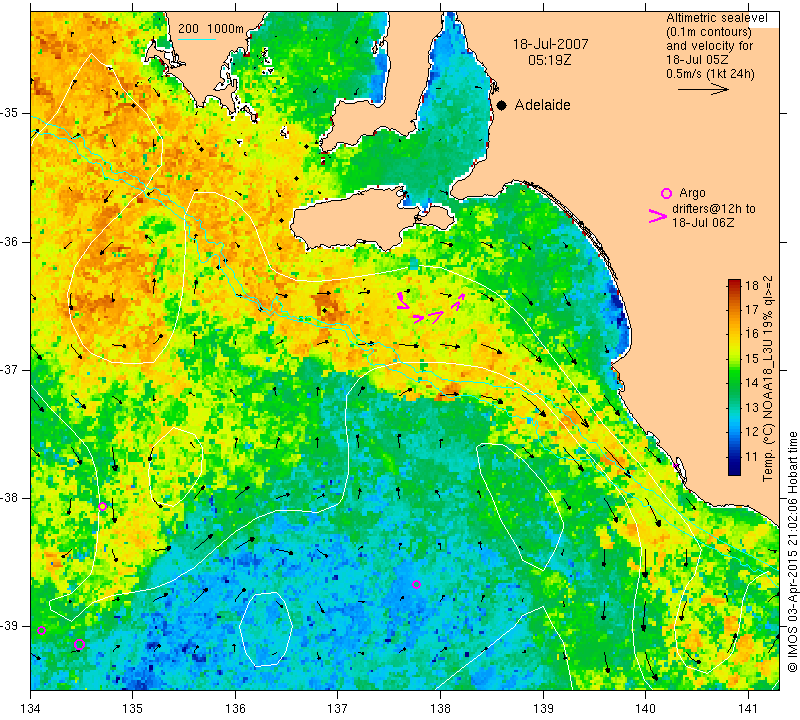Click the time stamp 05:19Z

pos(549,60)
